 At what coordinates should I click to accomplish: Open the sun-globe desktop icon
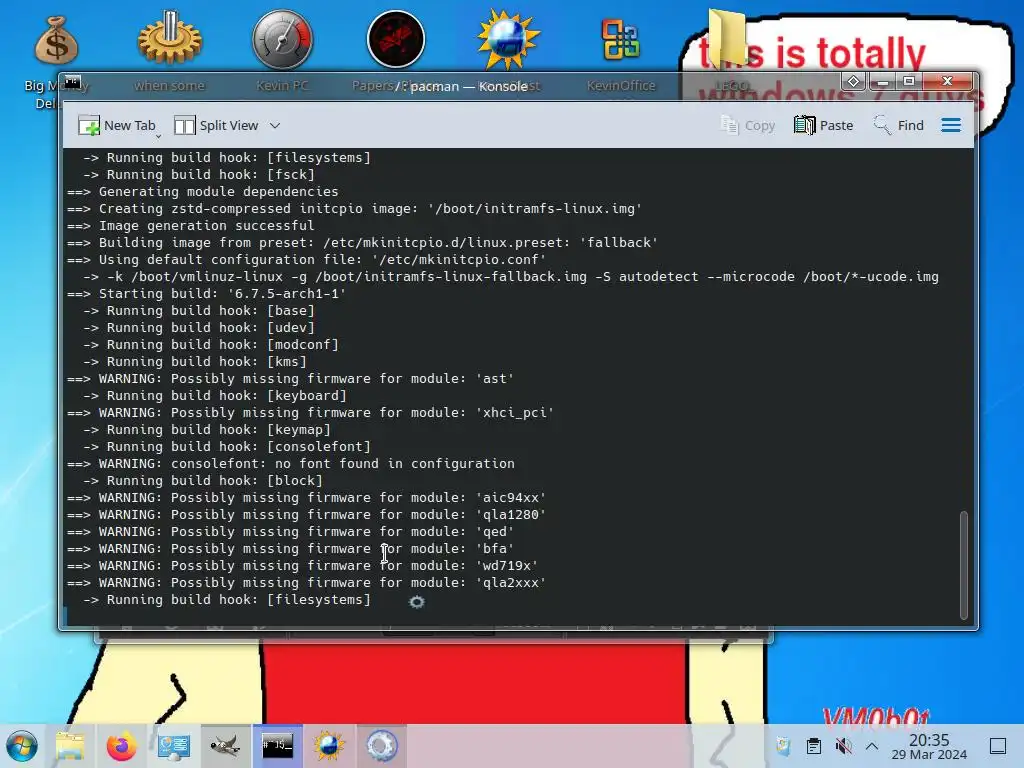pos(507,40)
